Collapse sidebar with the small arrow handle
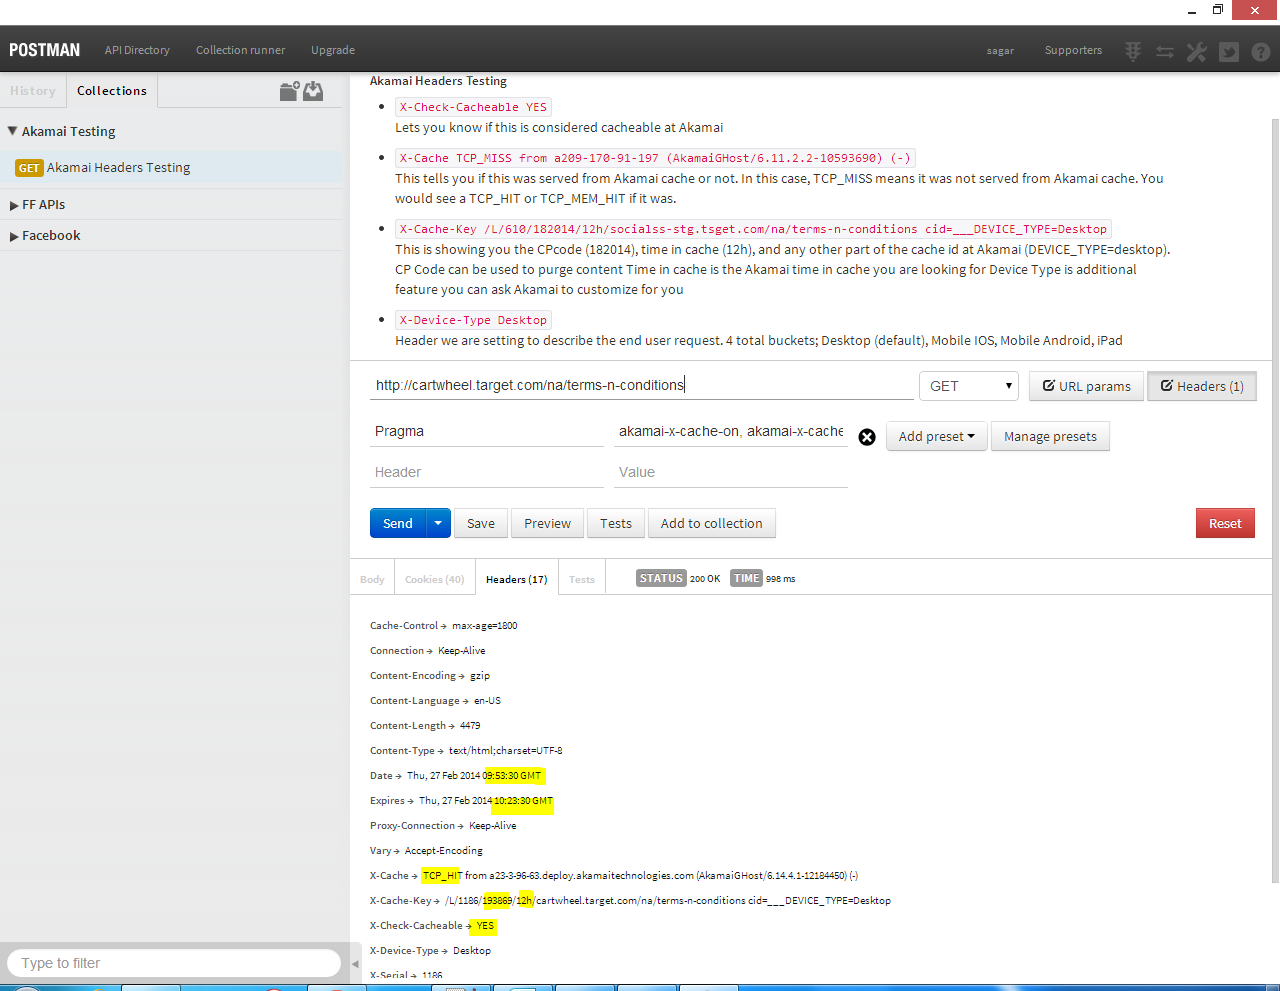Screen dimensions: 1280x991 [355, 964]
